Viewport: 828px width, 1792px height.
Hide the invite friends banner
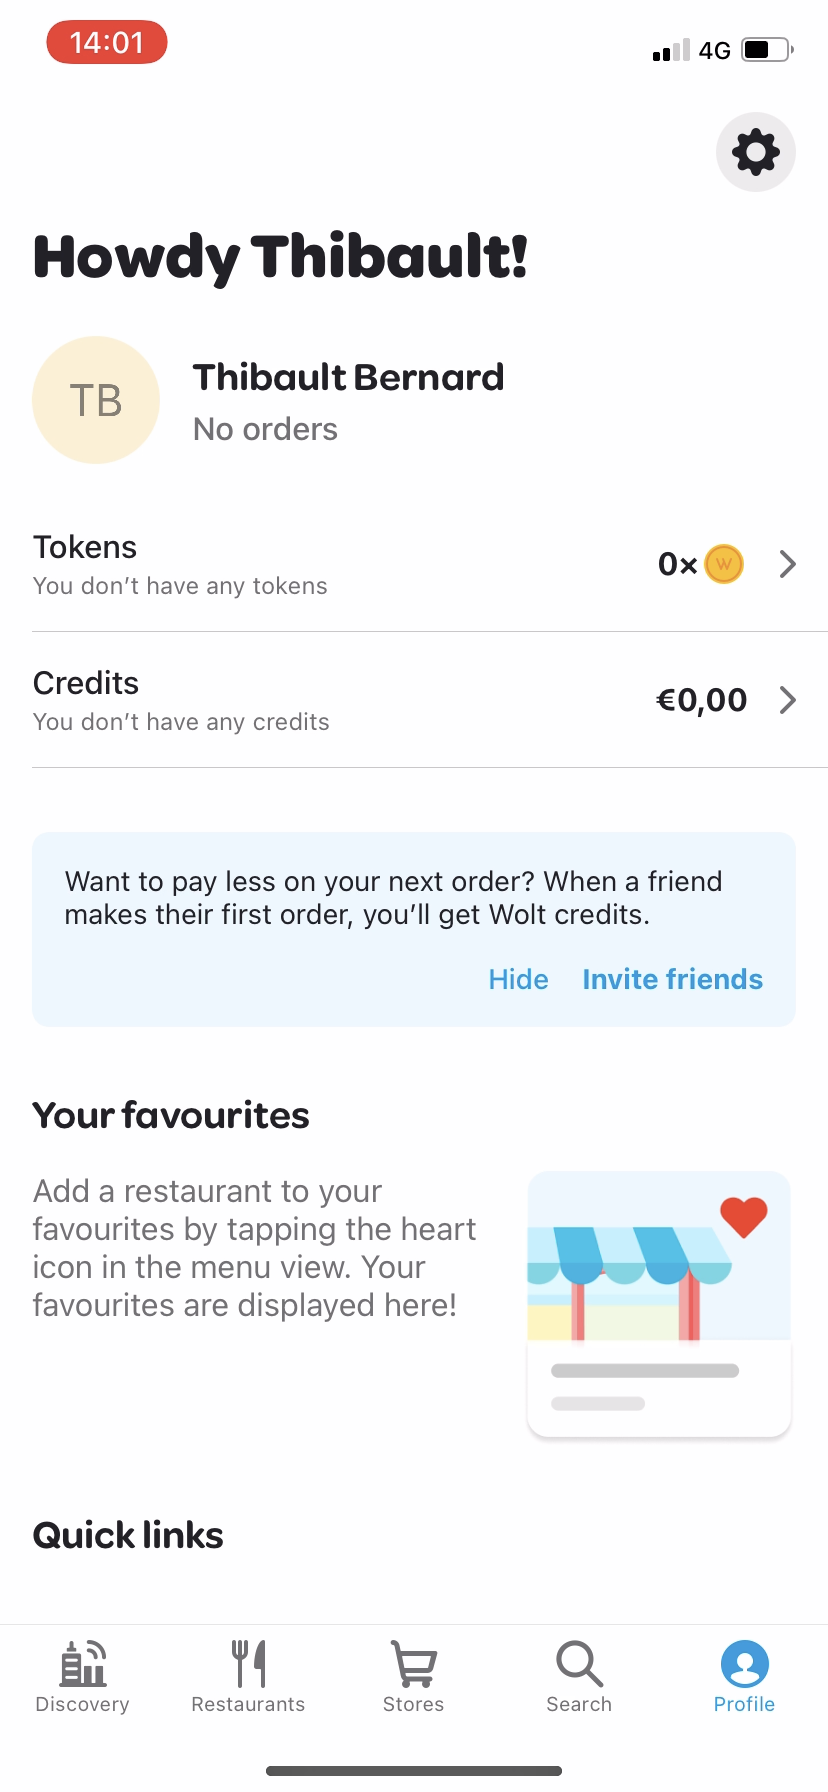pyautogui.click(x=518, y=979)
